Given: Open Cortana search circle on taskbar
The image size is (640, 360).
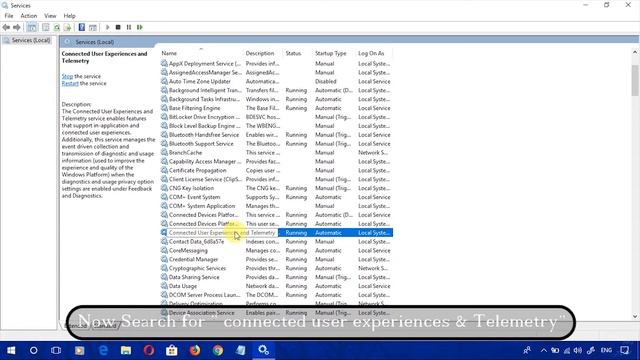Looking at the screenshot, I should [33, 350].
